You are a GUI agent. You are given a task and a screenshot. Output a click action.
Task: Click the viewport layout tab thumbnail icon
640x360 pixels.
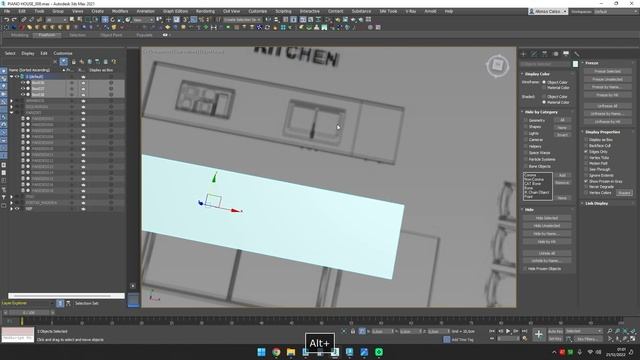pos(133,300)
